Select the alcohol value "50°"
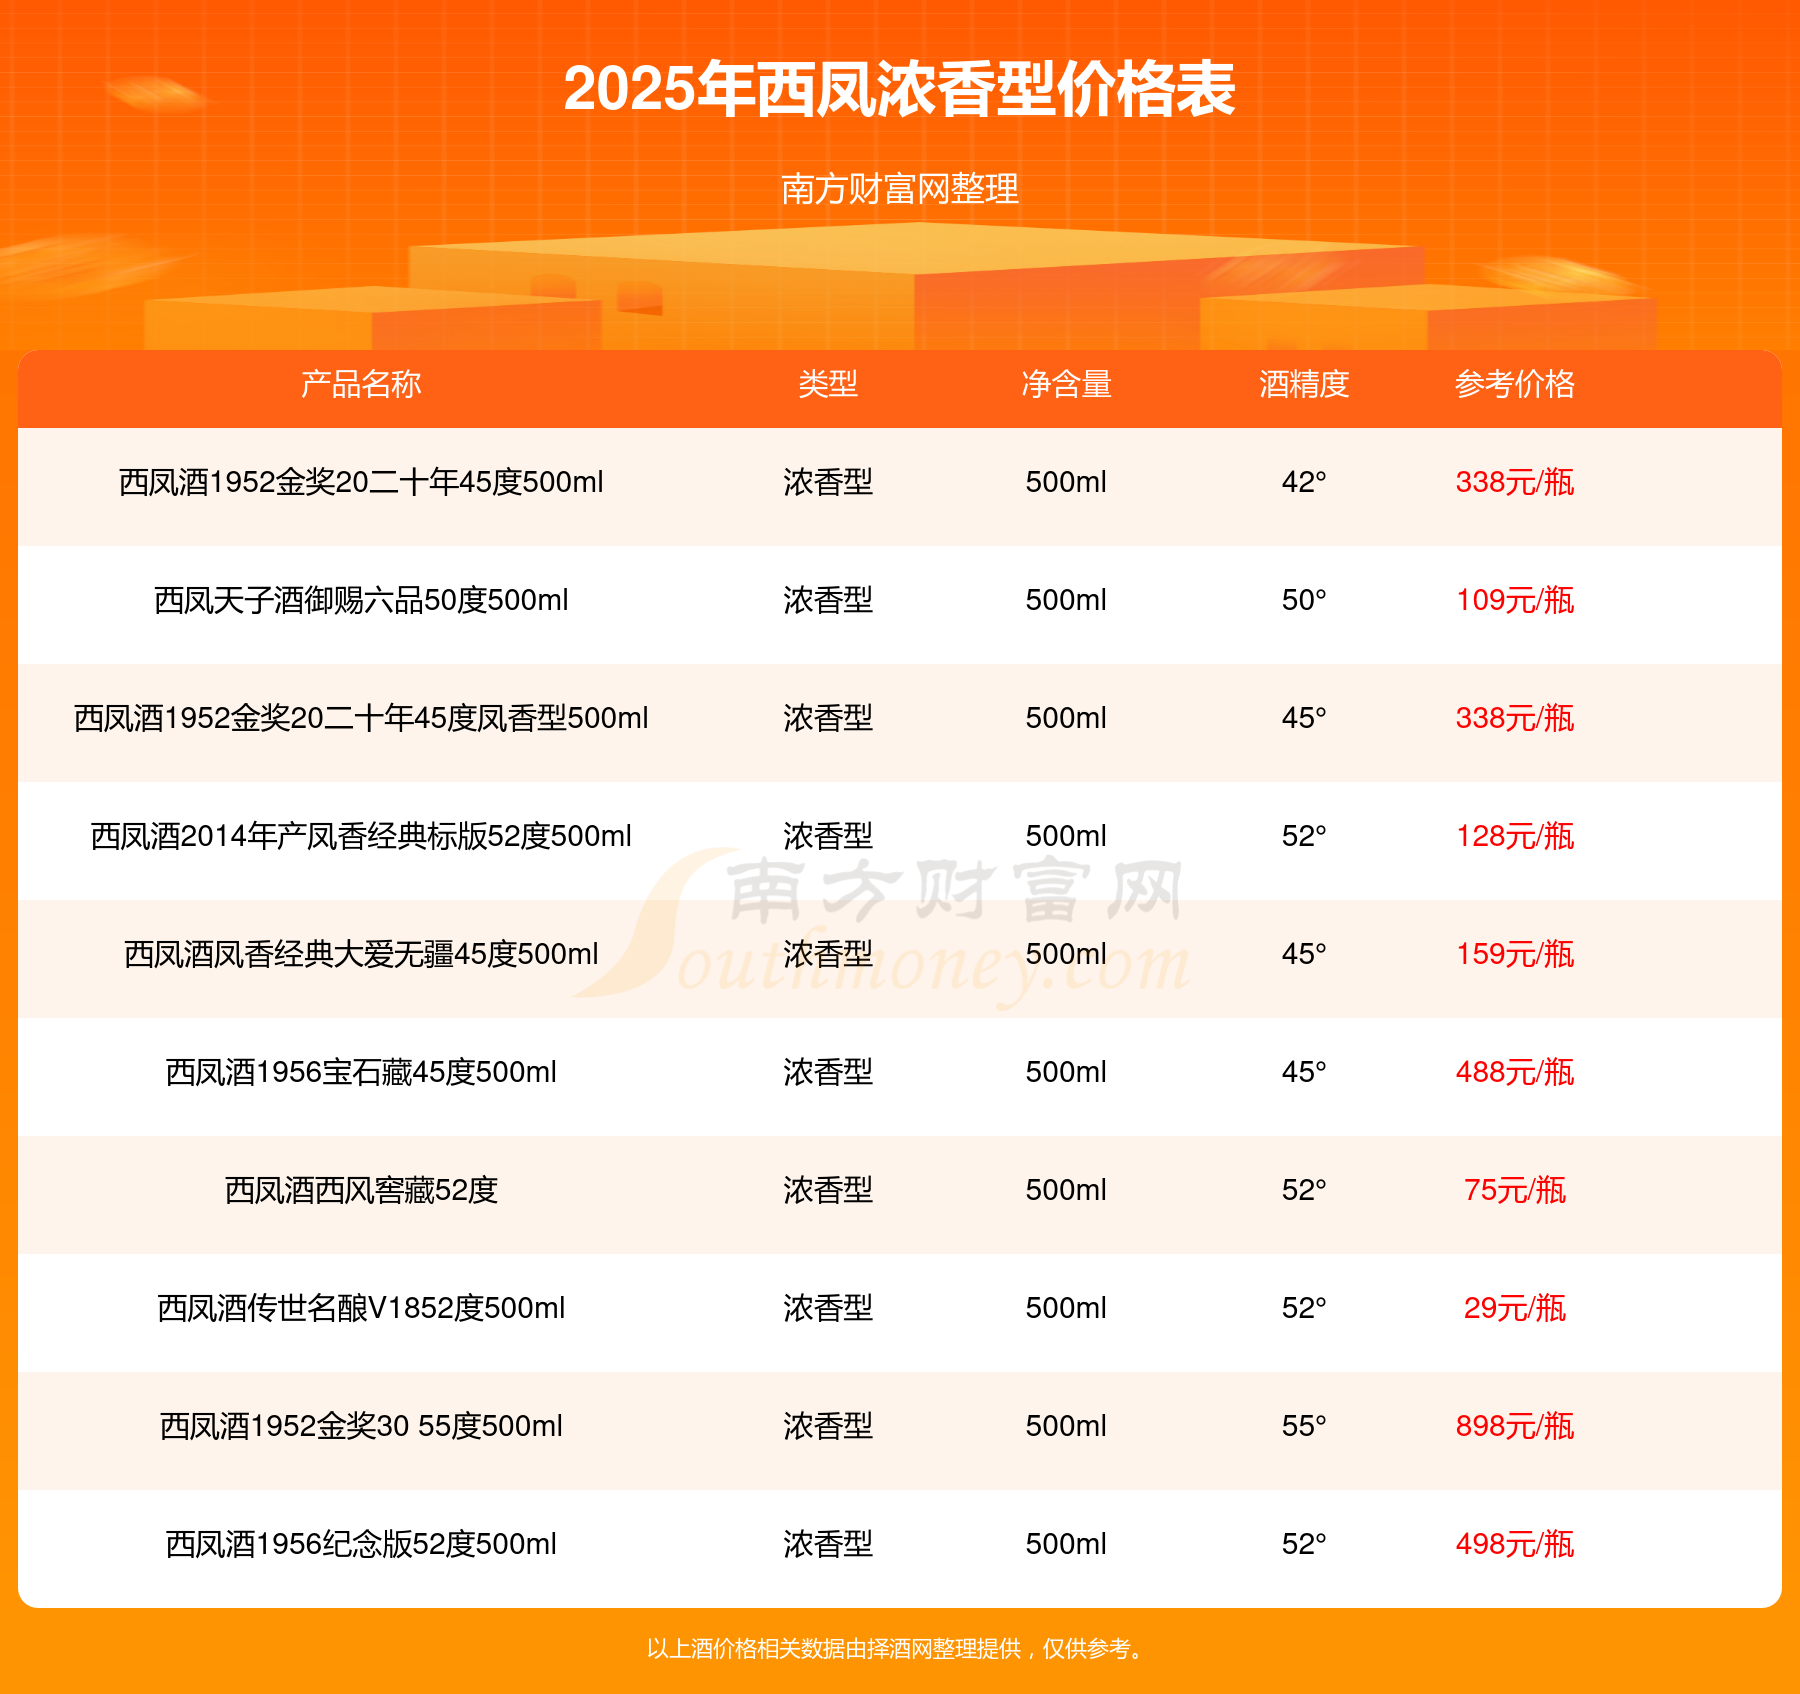The height and width of the screenshot is (1694, 1800). (x=1304, y=600)
